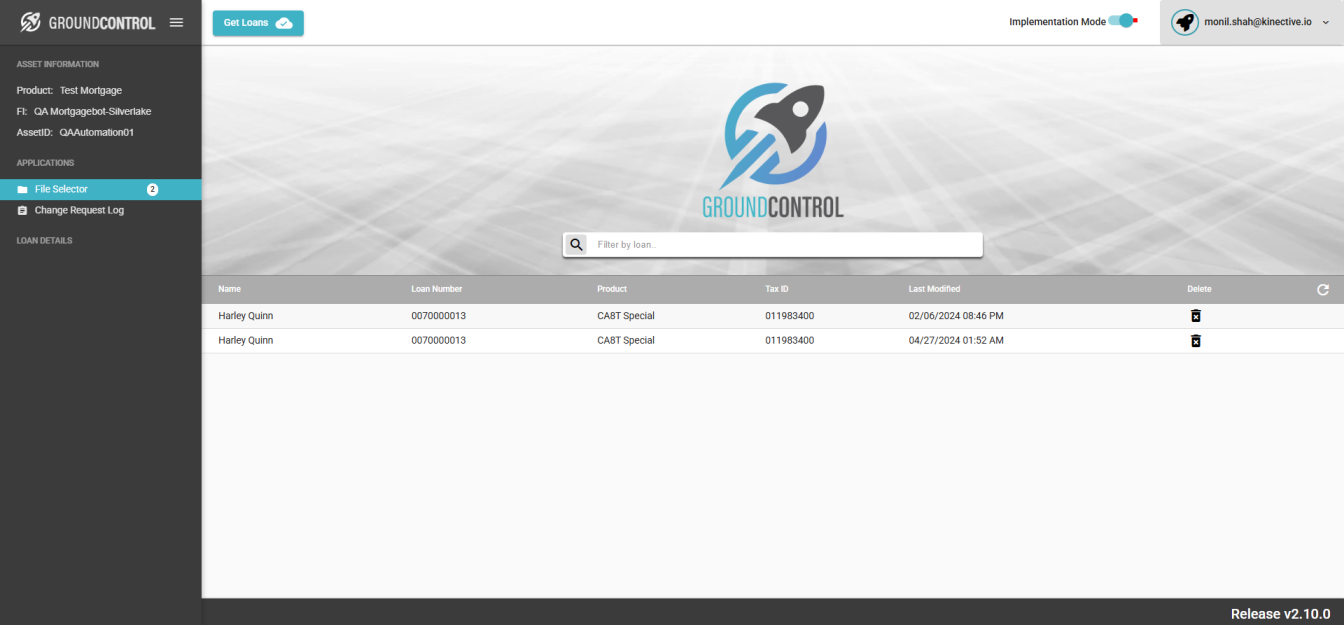
Task: Click the Get Loans button
Action: pyautogui.click(x=258, y=23)
